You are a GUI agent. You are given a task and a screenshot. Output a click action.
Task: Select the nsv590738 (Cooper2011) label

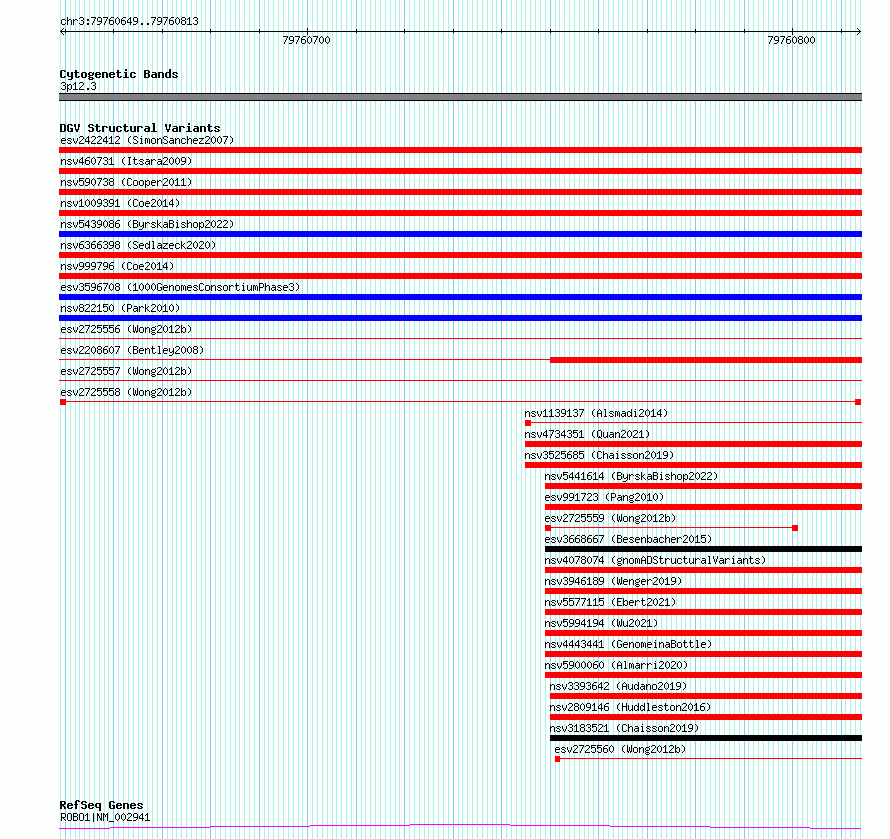(126, 182)
